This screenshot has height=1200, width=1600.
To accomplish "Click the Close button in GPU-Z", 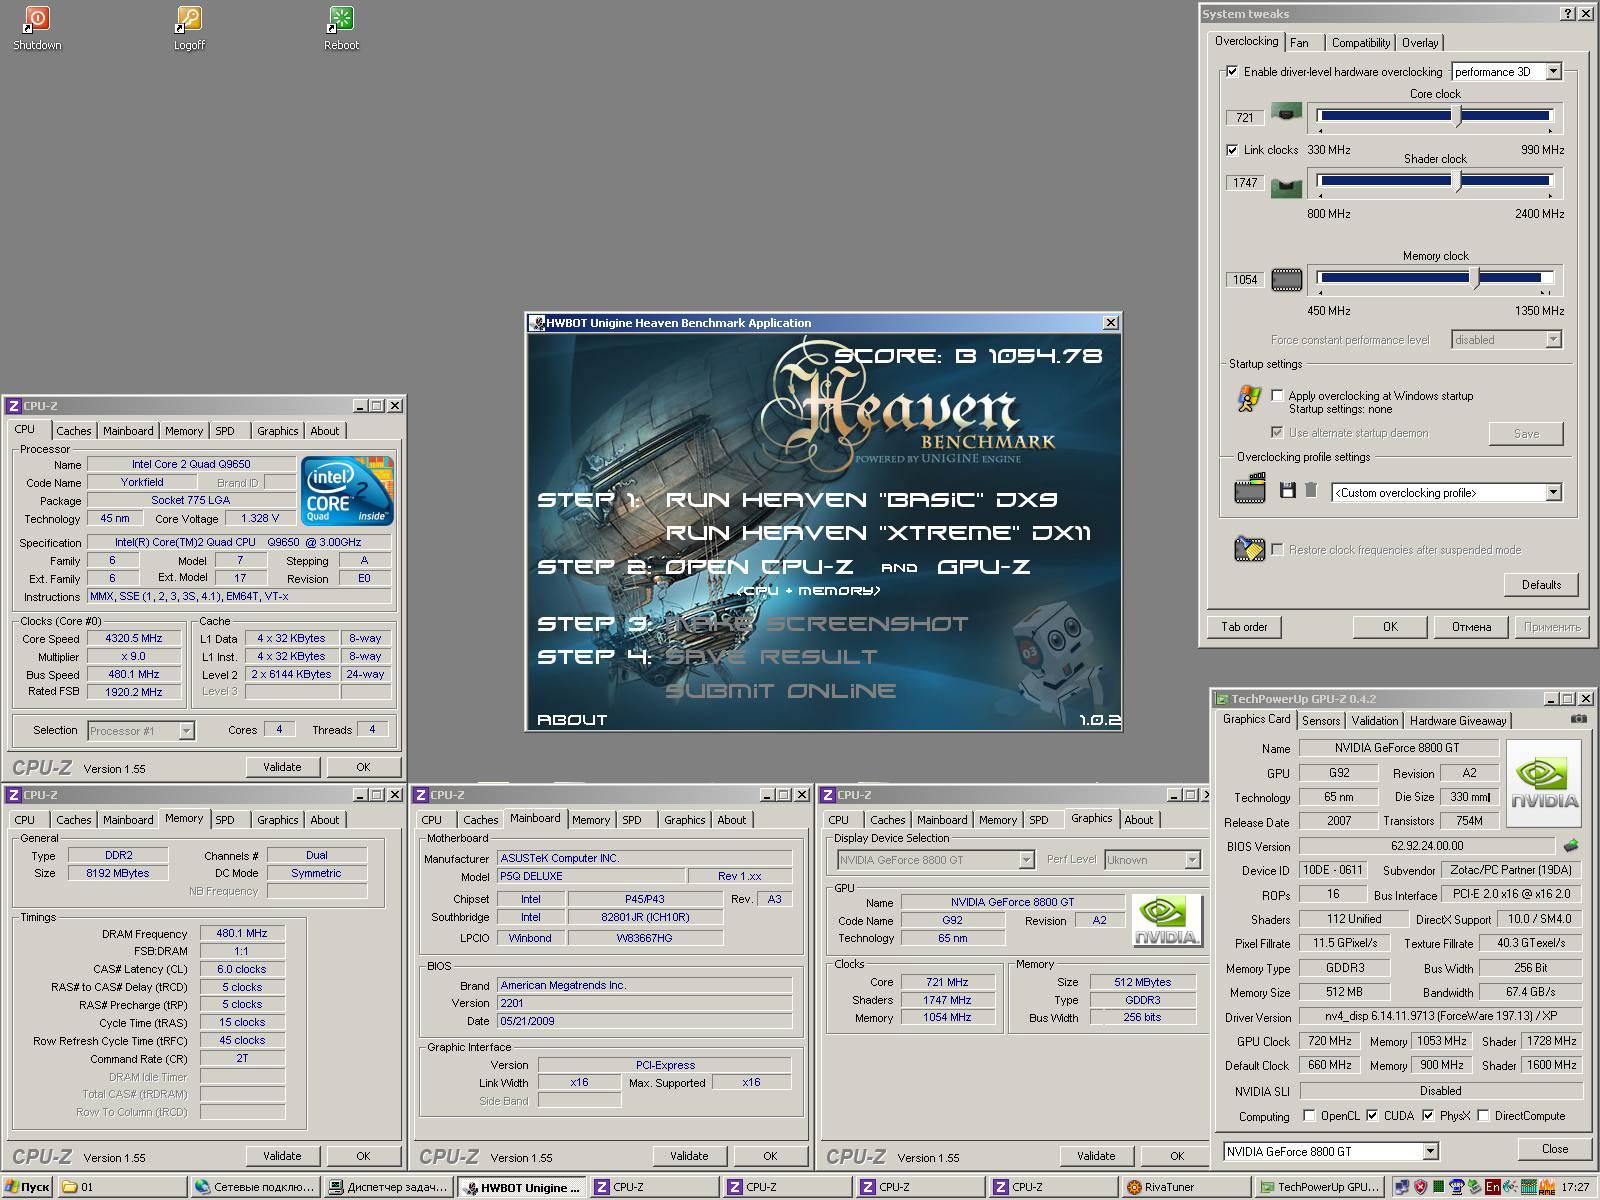I will click(1555, 1149).
